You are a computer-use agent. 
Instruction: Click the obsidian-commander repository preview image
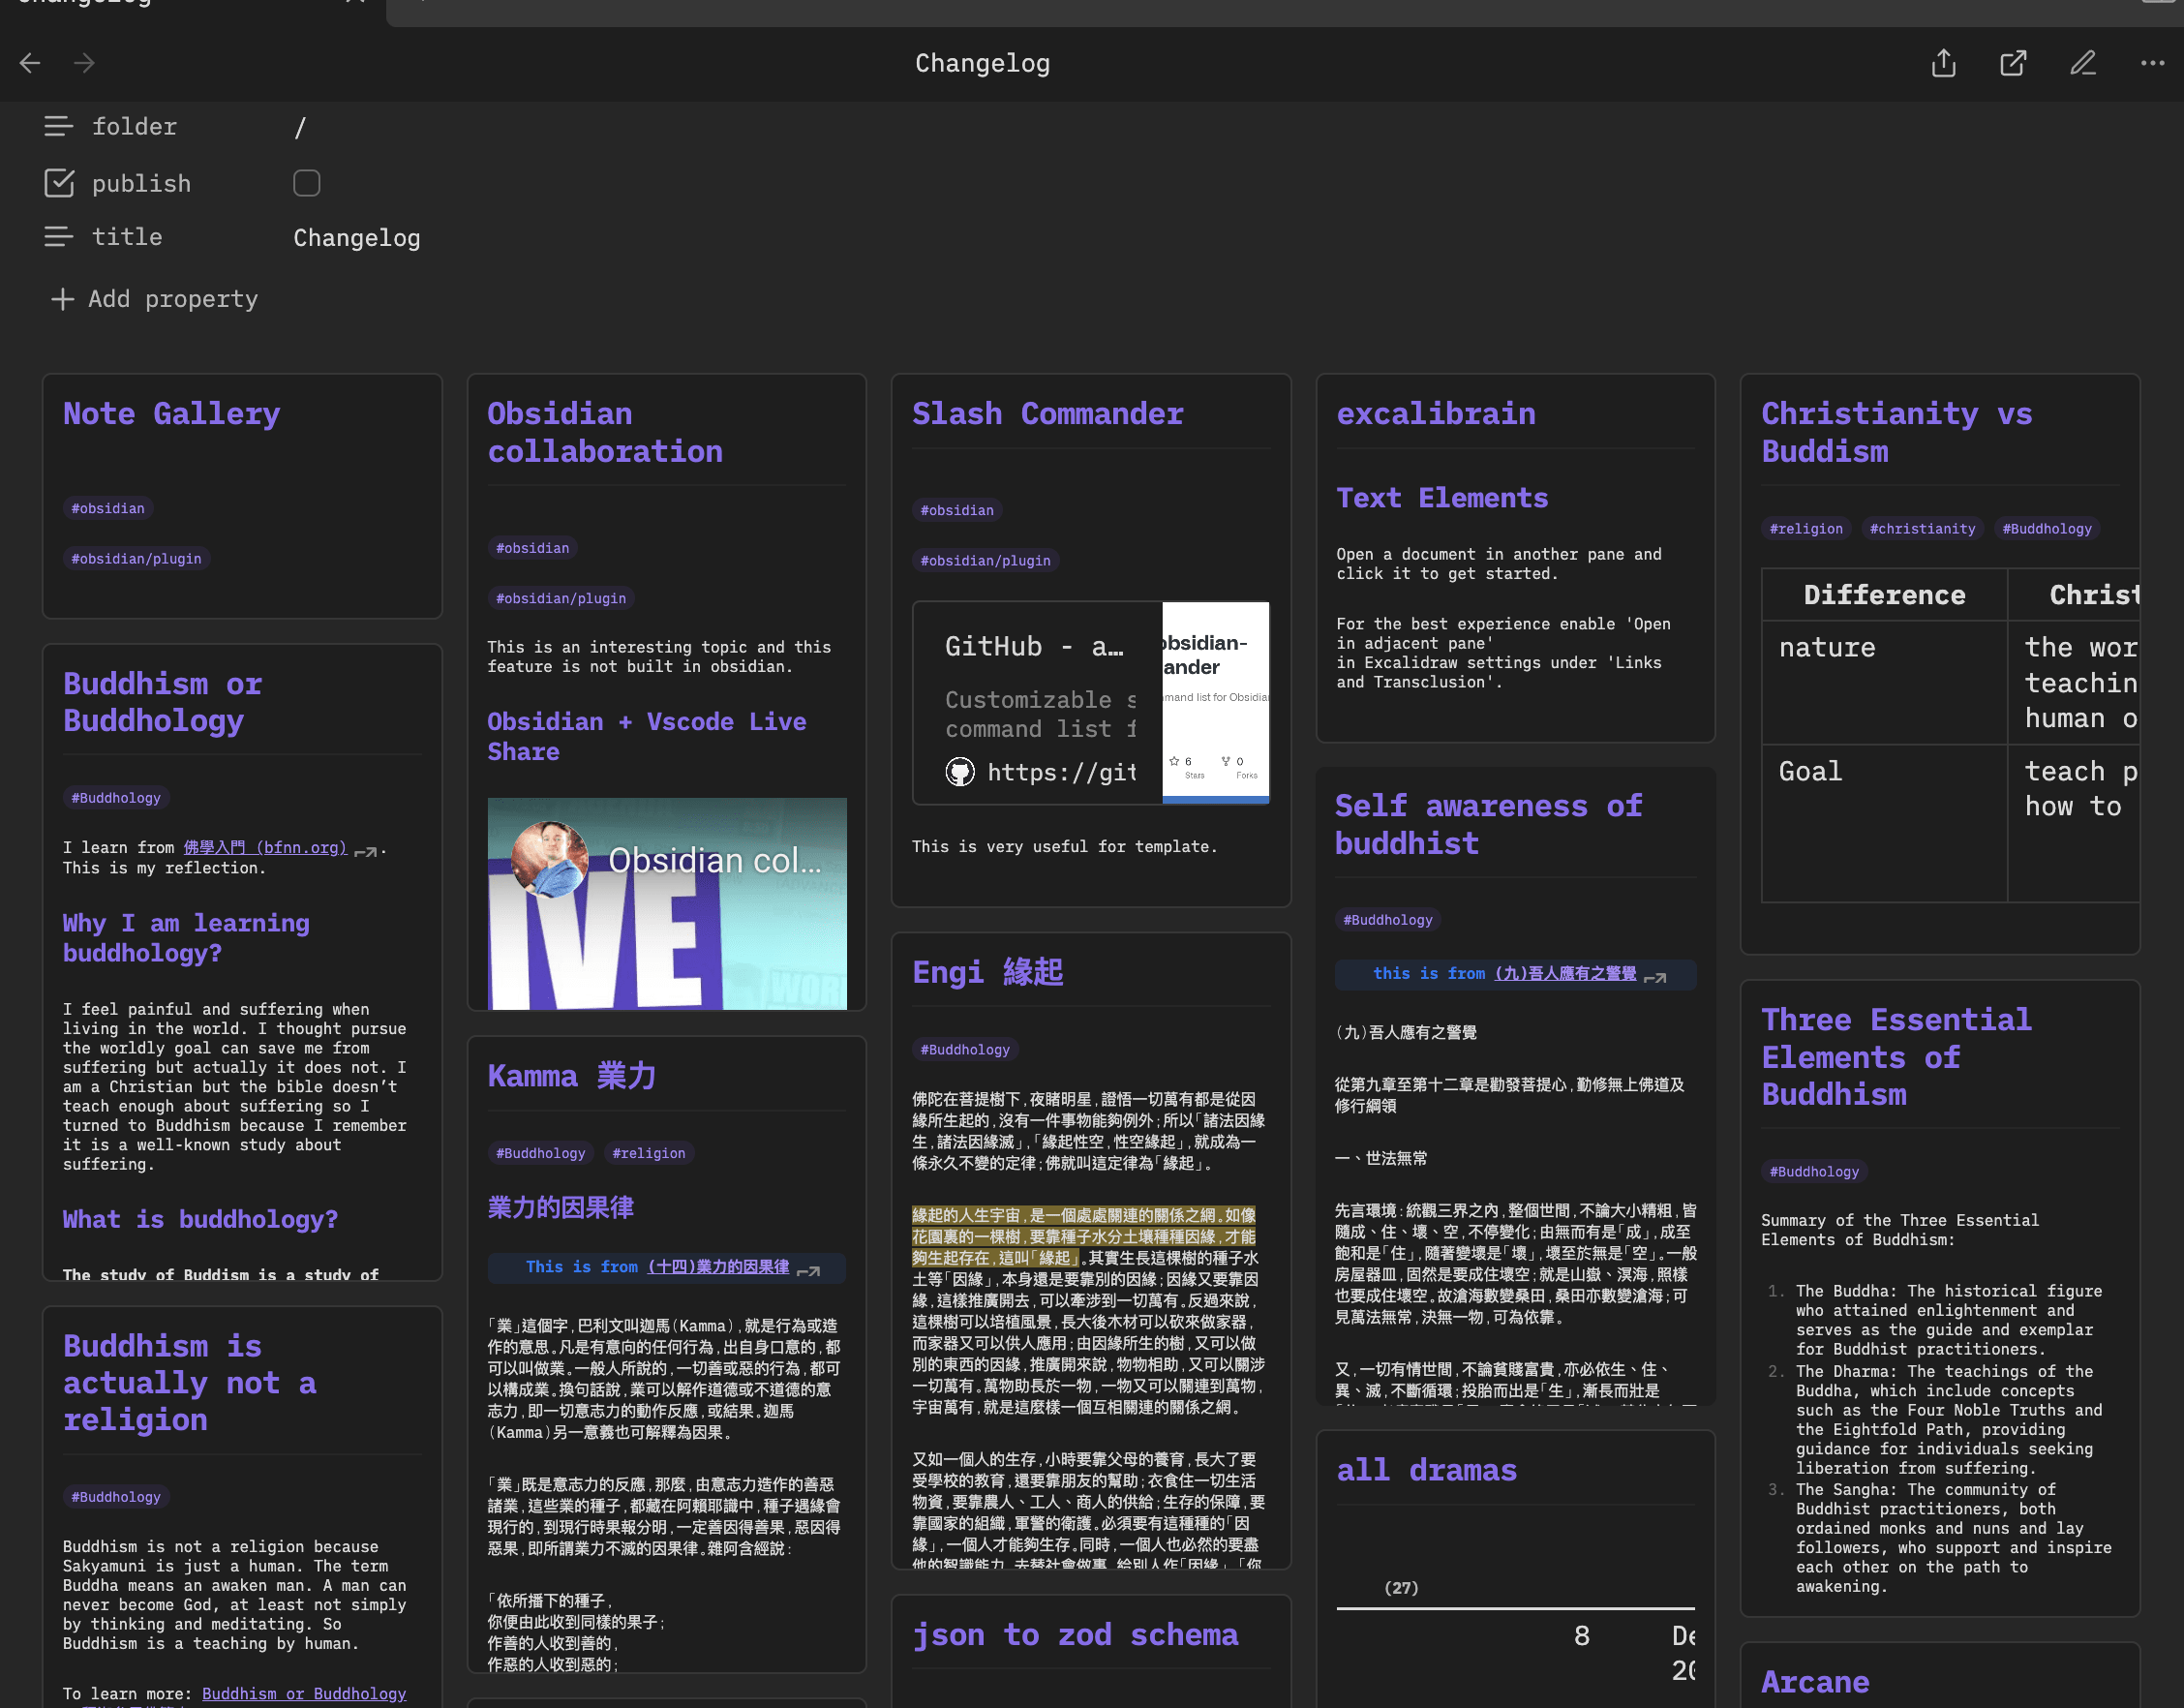click(1216, 703)
